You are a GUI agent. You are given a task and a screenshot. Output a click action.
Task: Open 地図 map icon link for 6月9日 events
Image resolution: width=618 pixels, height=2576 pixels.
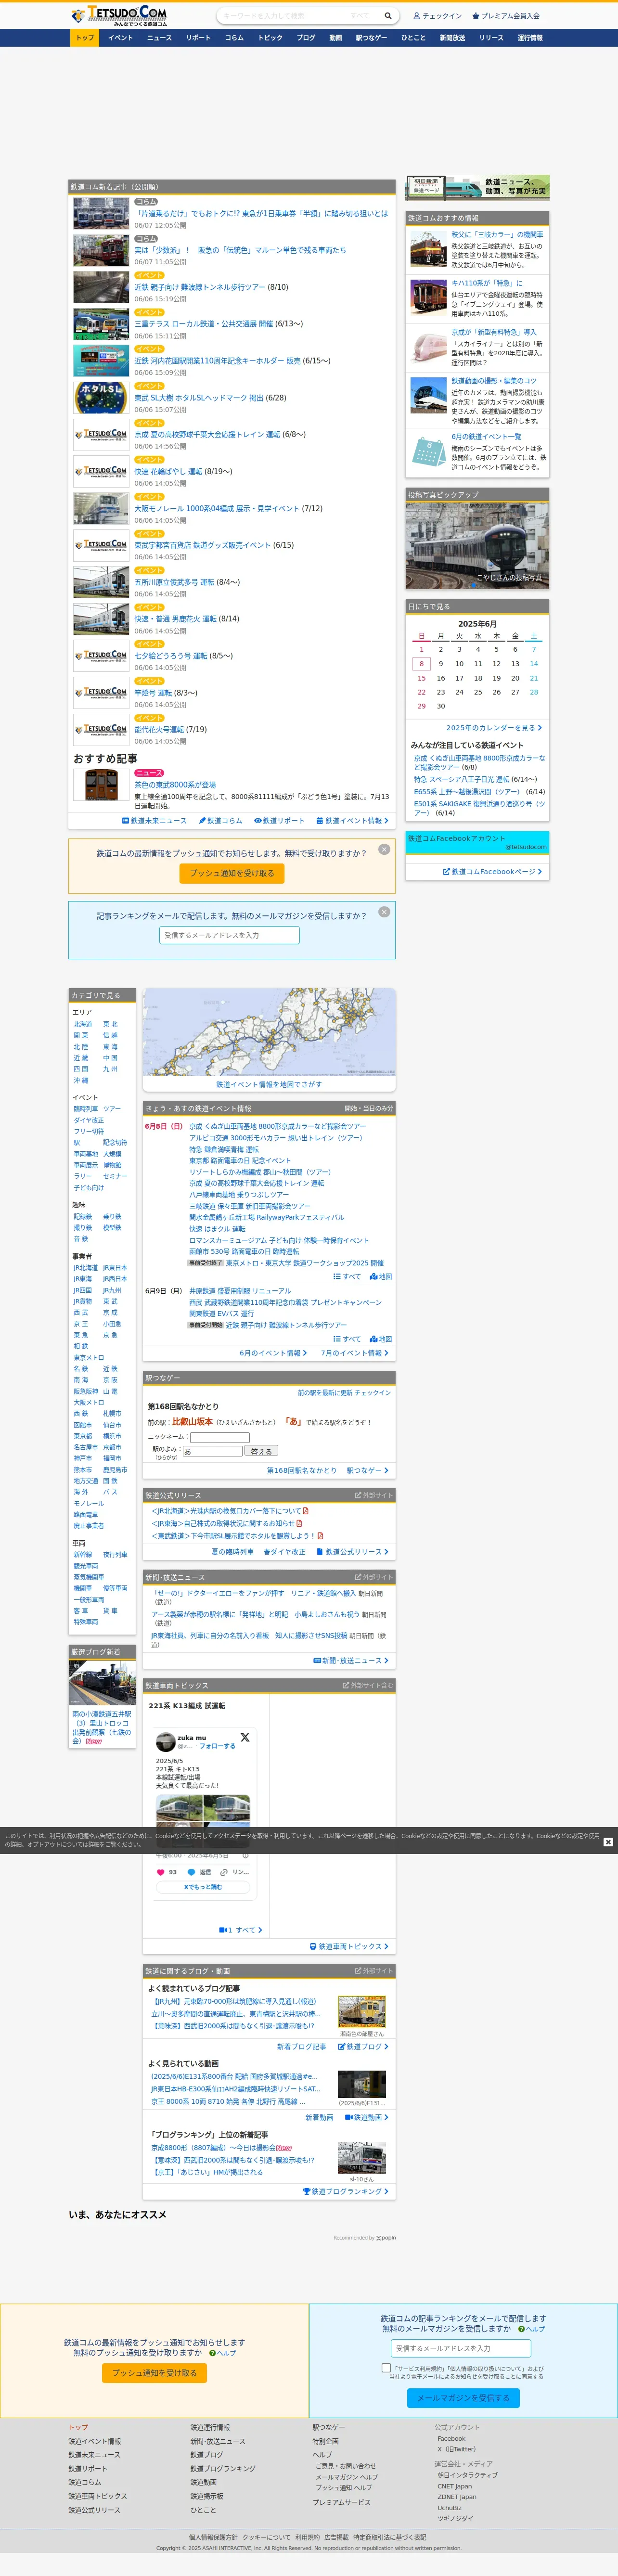pos(381,1339)
